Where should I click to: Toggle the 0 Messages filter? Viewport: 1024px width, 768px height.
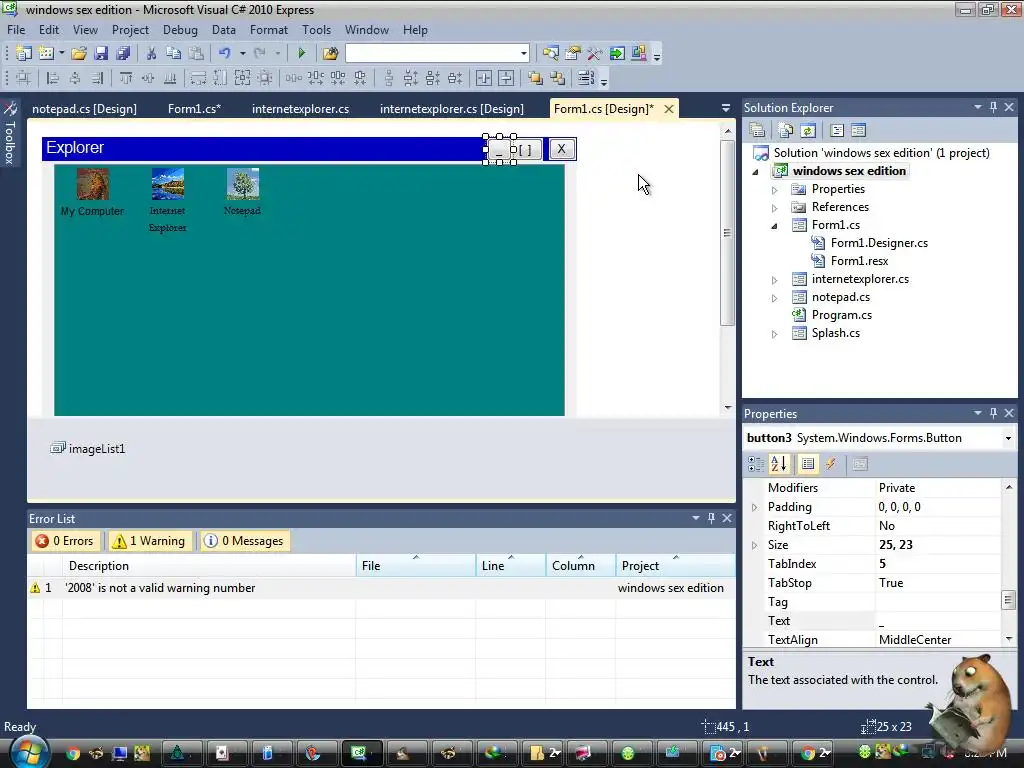(x=245, y=541)
